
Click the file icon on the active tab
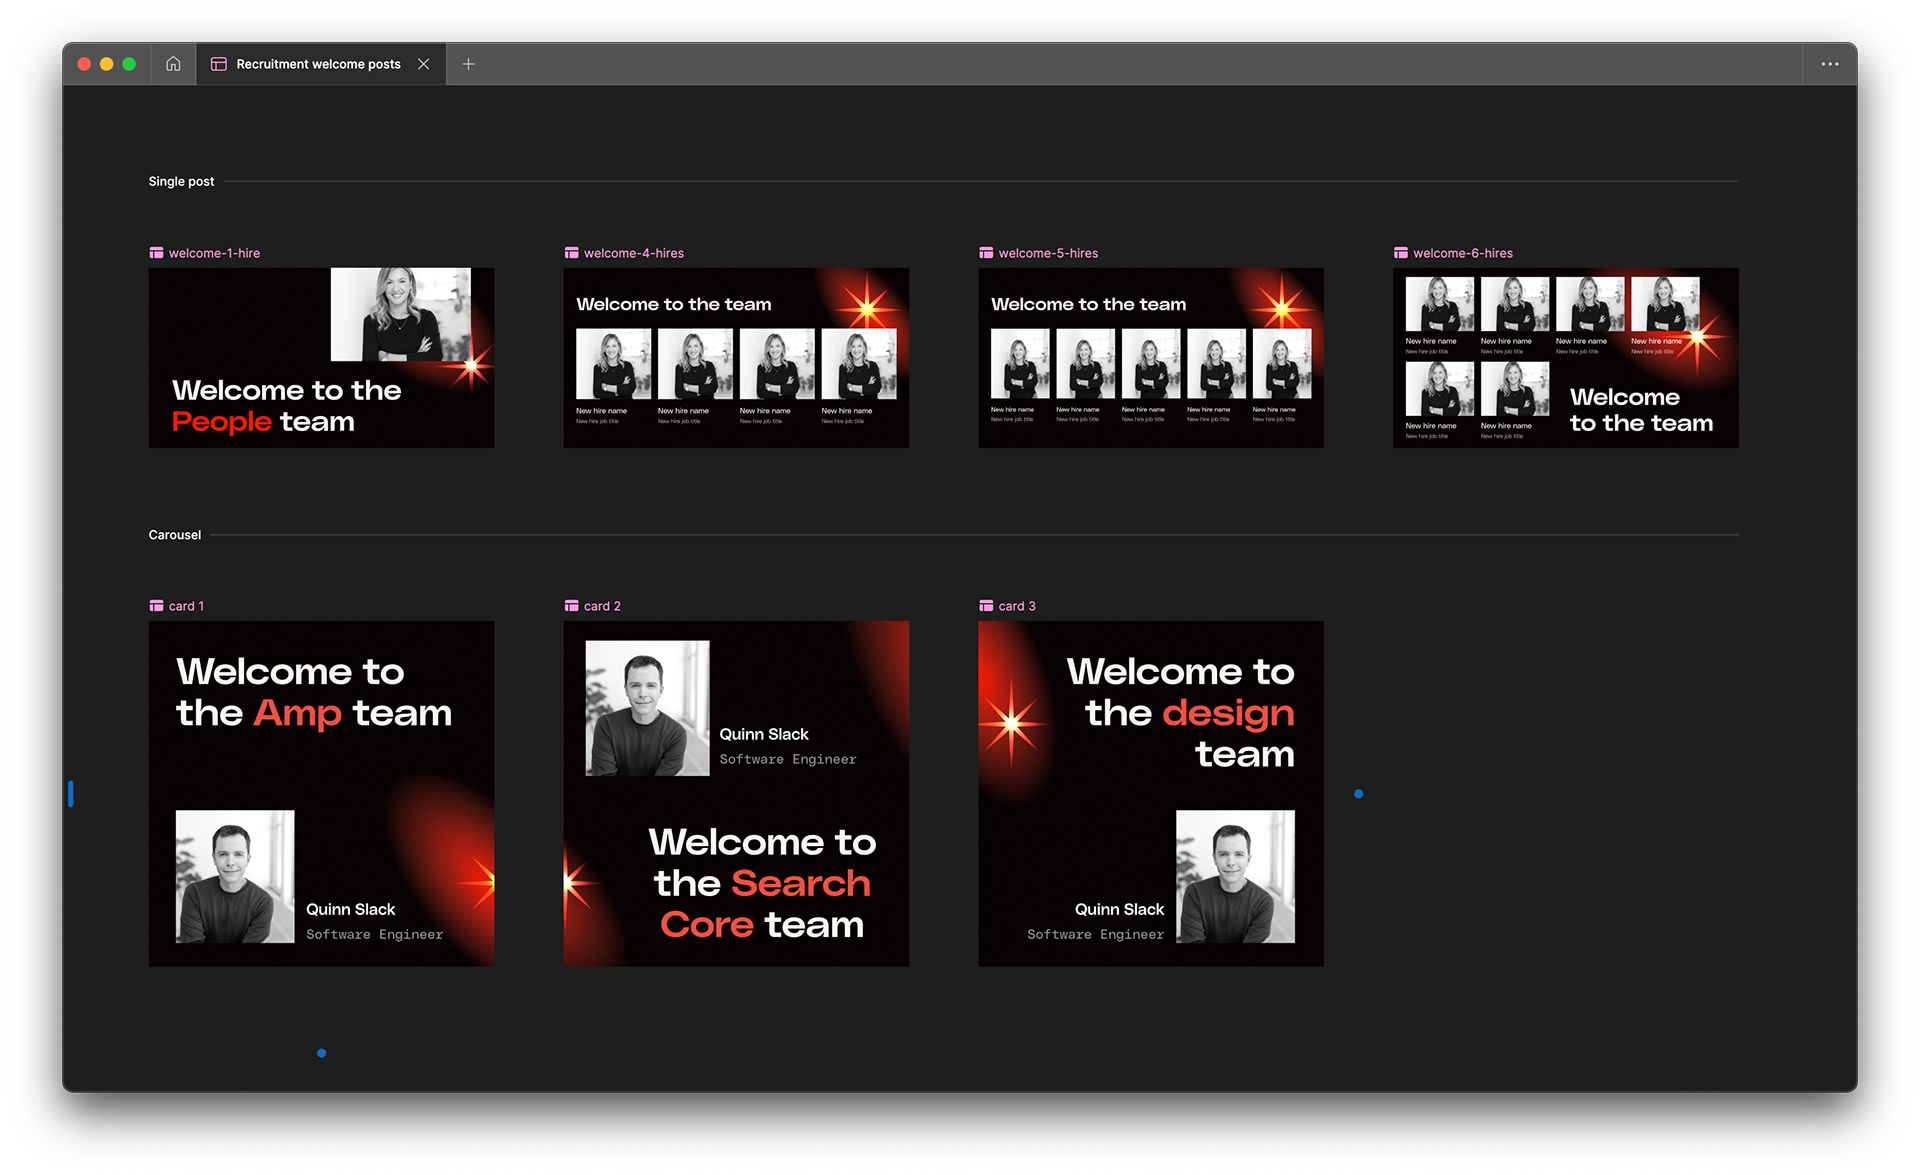(x=219, y=63)
